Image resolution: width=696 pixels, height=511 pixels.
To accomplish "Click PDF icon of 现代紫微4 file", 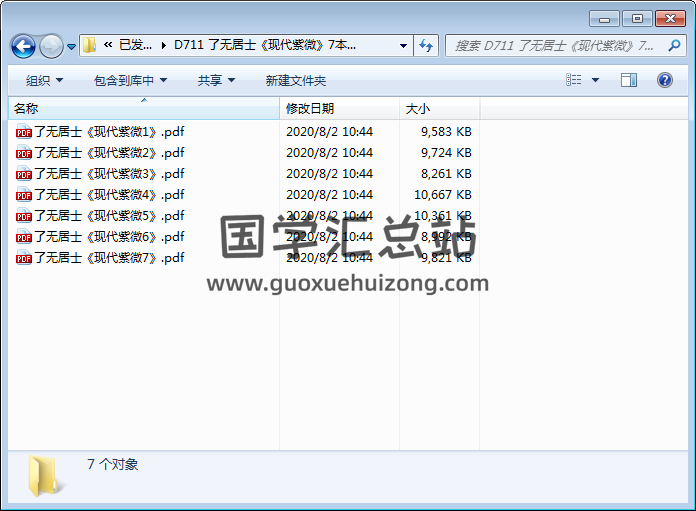I will tap(24, 195).
